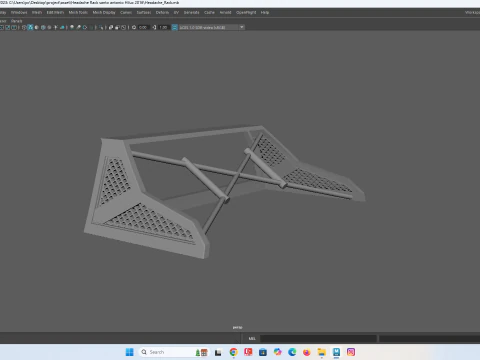Image resolution: width=480 pixels, height=360 pixels.
Task: Open the Mesh Display menu
Action: pos(104,12)
